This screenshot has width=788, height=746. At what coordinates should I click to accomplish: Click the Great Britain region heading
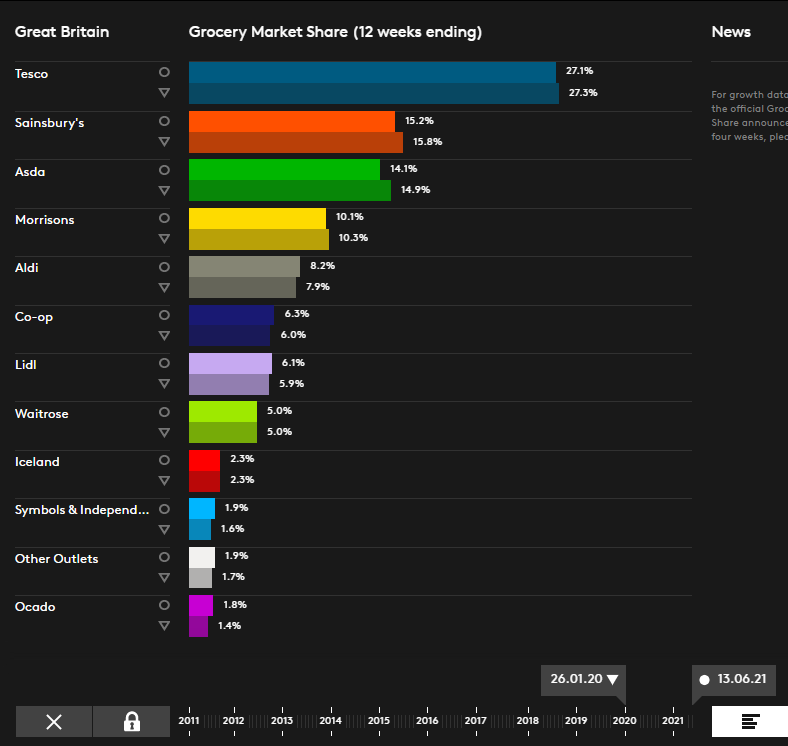pos(62,32)
